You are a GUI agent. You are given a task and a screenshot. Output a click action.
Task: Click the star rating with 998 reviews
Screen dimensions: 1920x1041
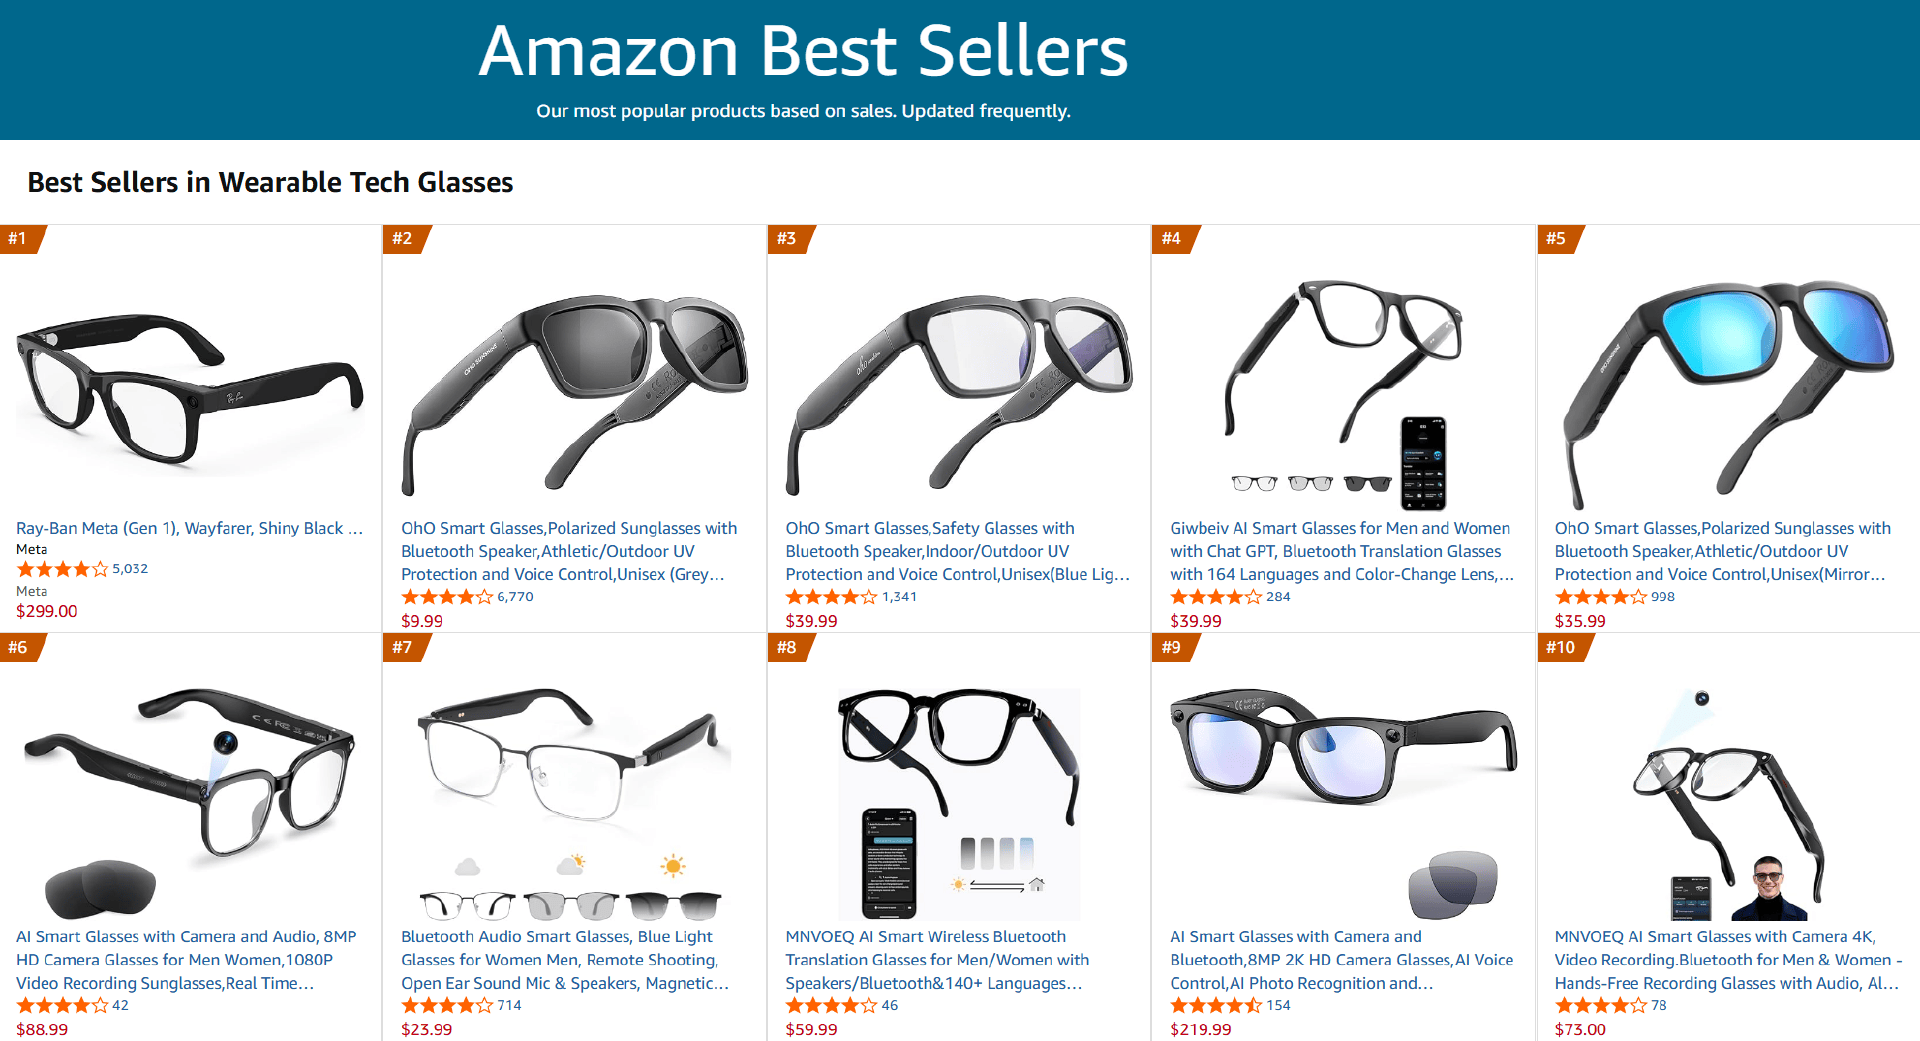point(1600,597)
